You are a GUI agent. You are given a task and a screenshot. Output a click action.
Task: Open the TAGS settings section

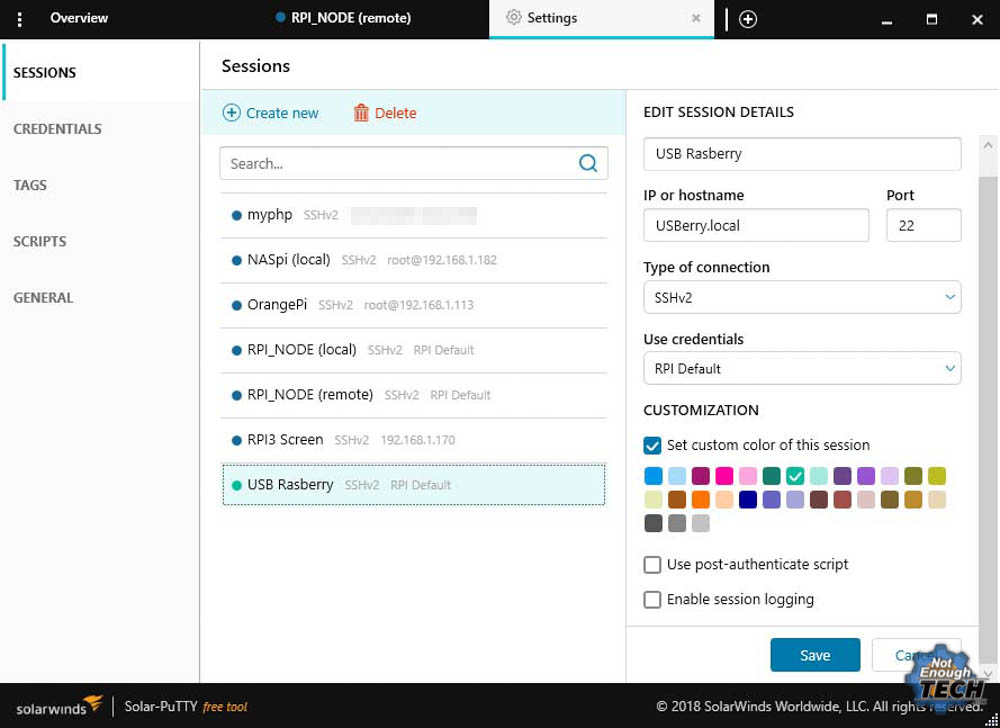tap(30, 186)
